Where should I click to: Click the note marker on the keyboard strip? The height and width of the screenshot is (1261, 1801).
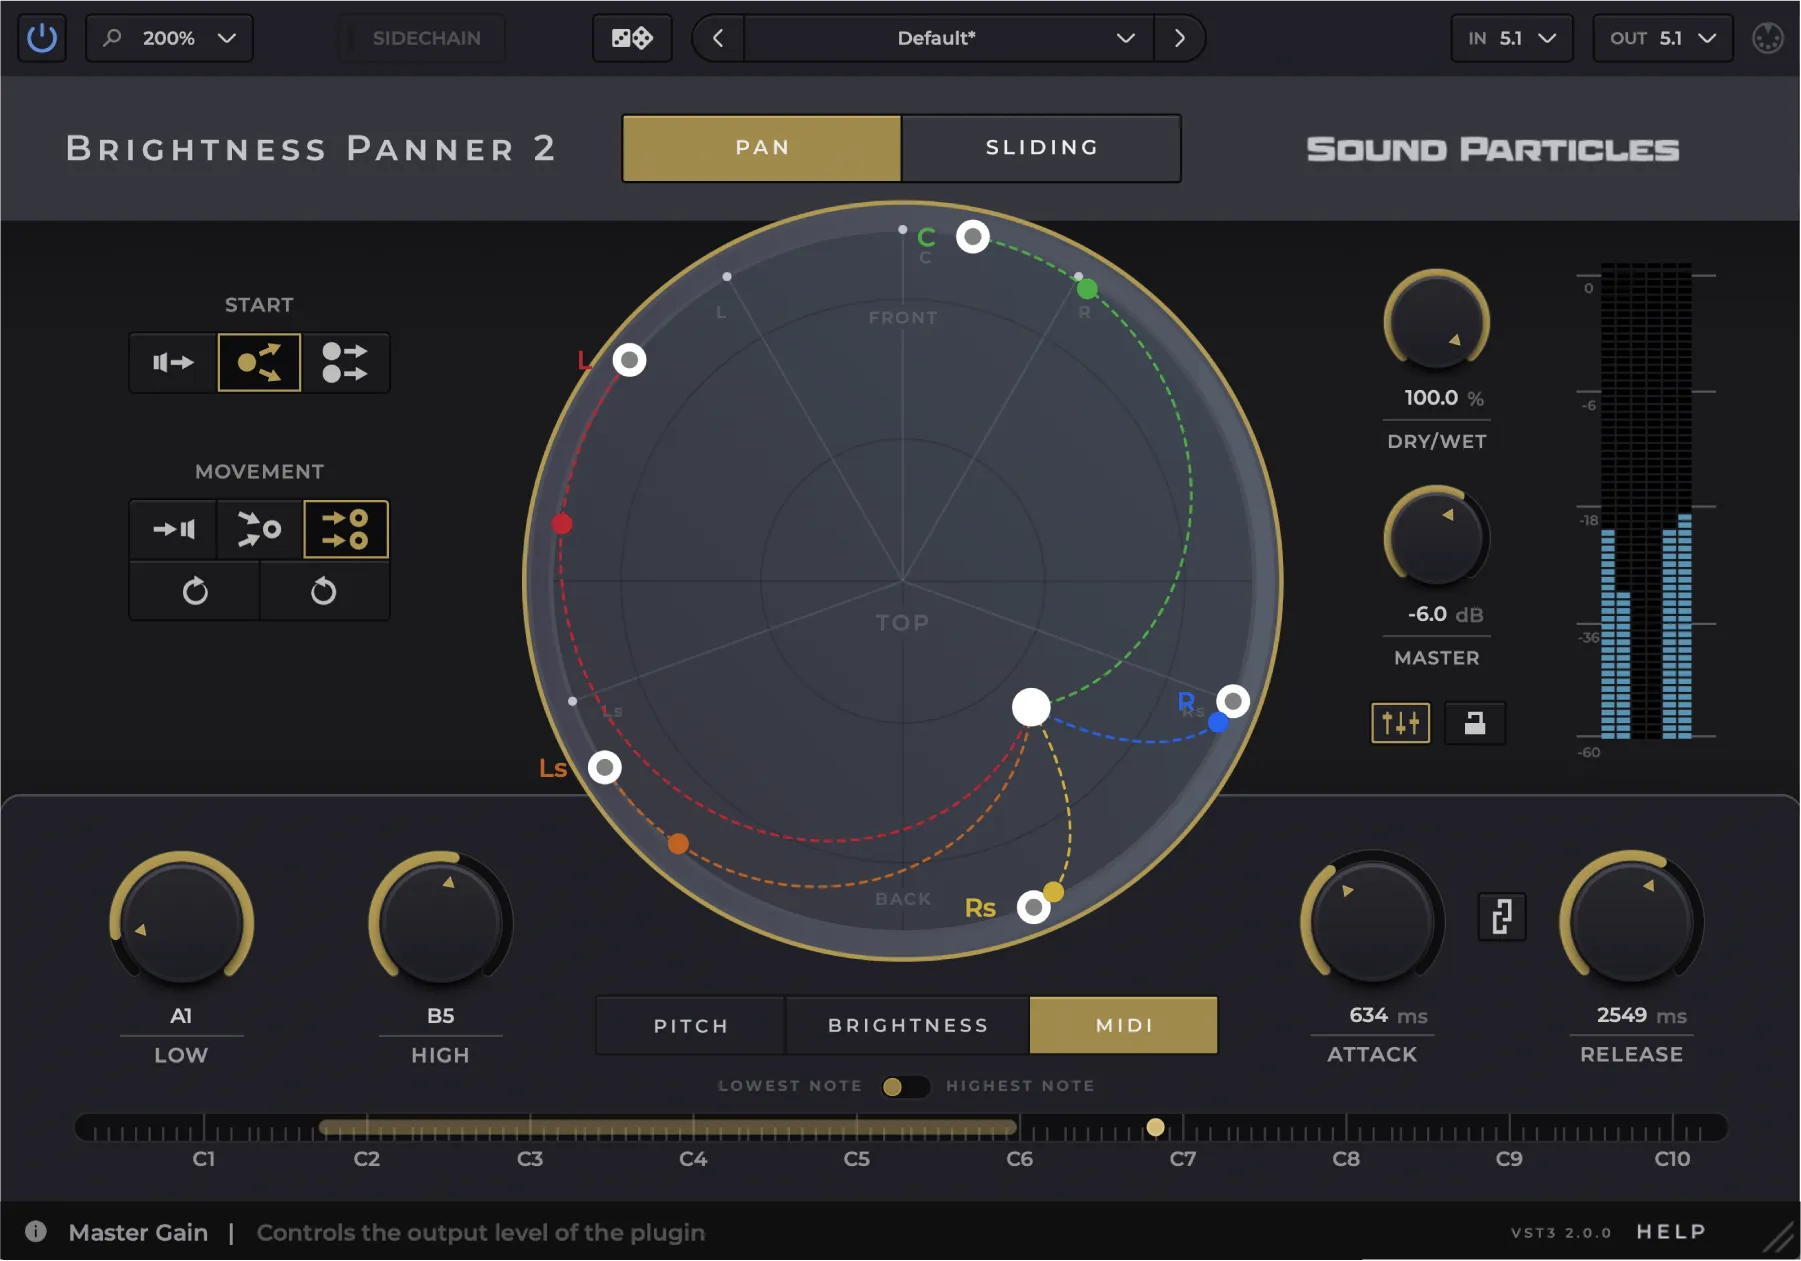1155,1127
